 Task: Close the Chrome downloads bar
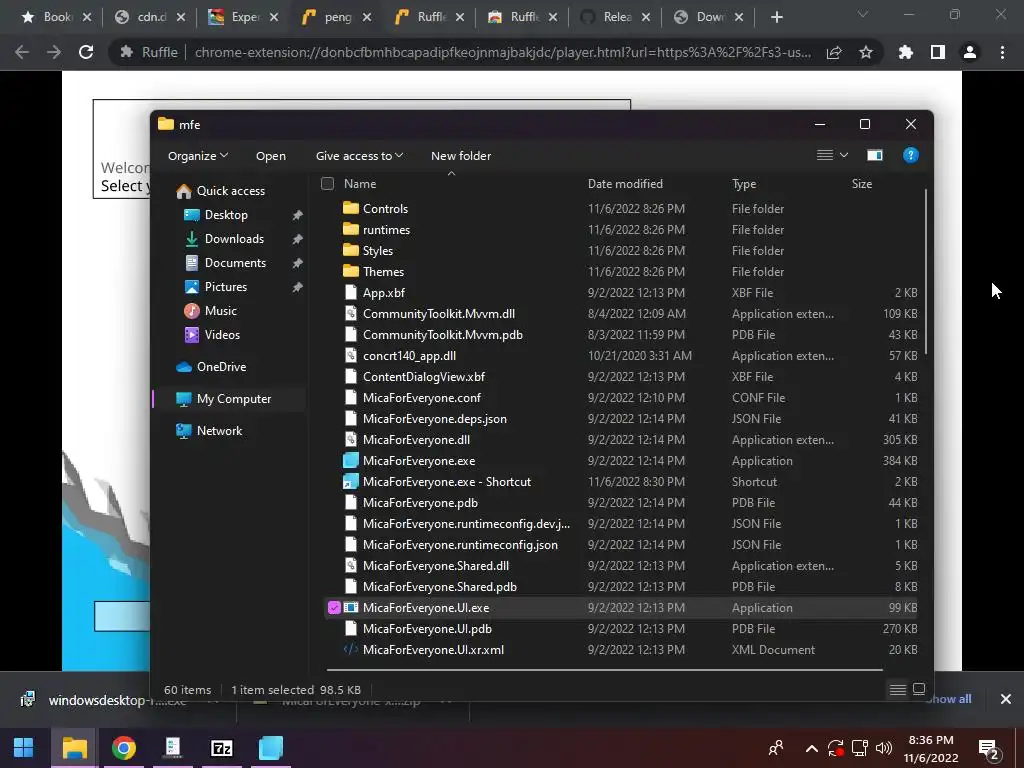[1006, 699]
